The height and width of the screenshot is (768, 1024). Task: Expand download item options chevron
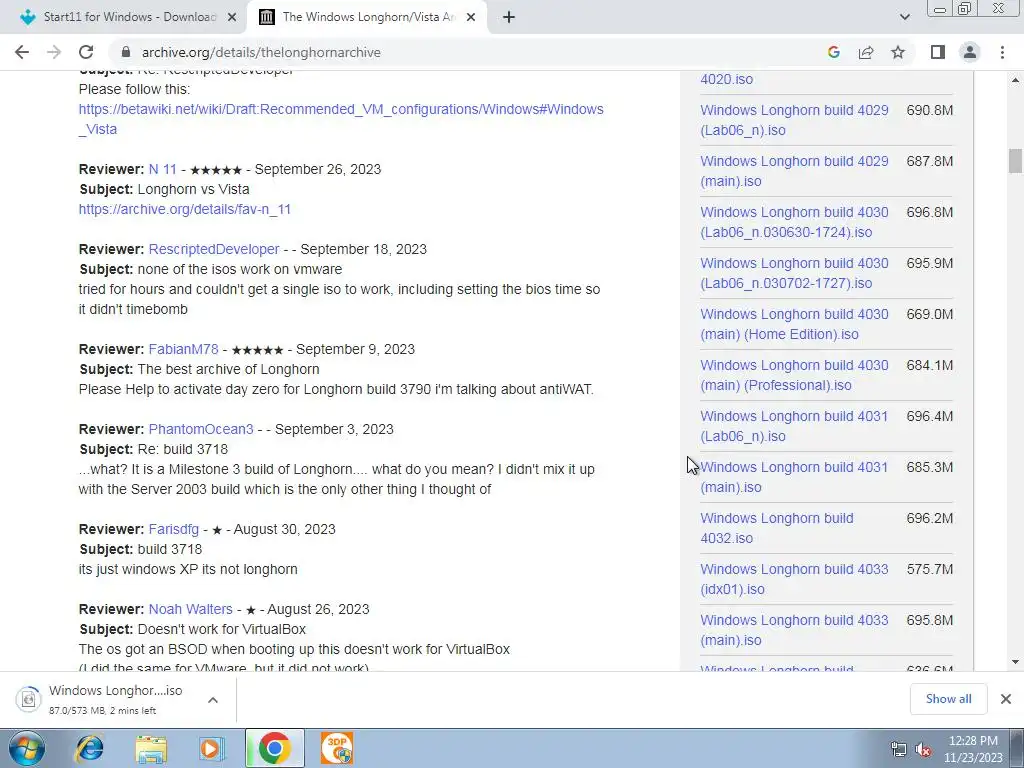tap(213, 699)
